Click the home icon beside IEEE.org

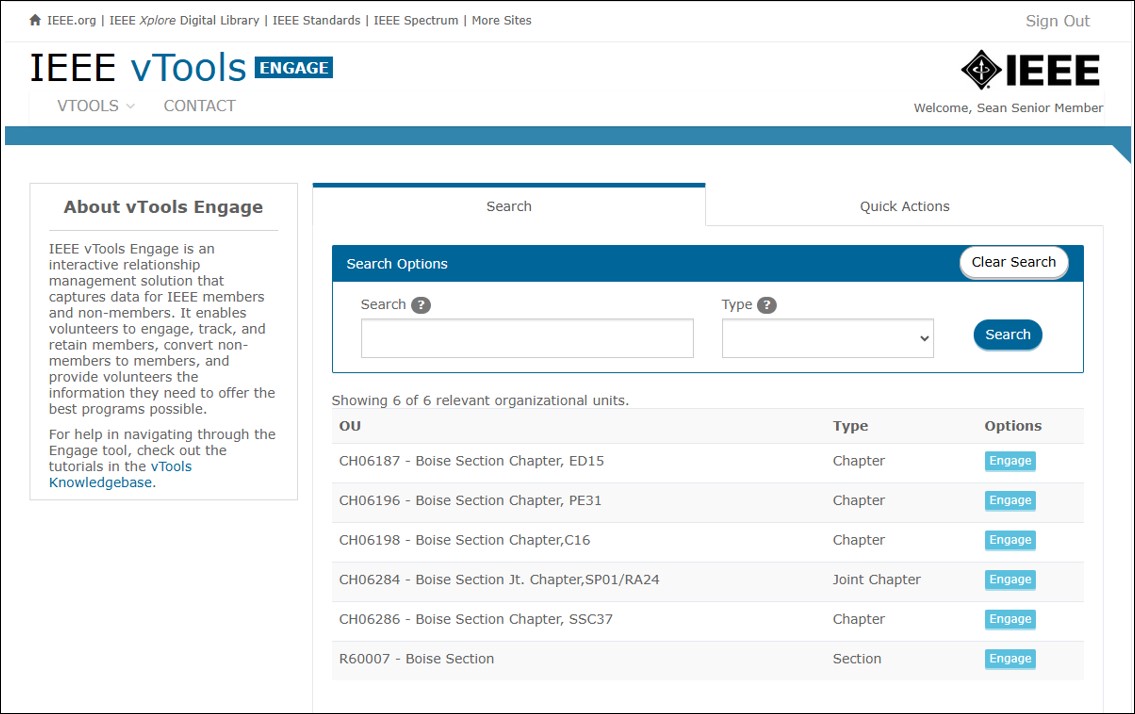[x=35, y=20]
